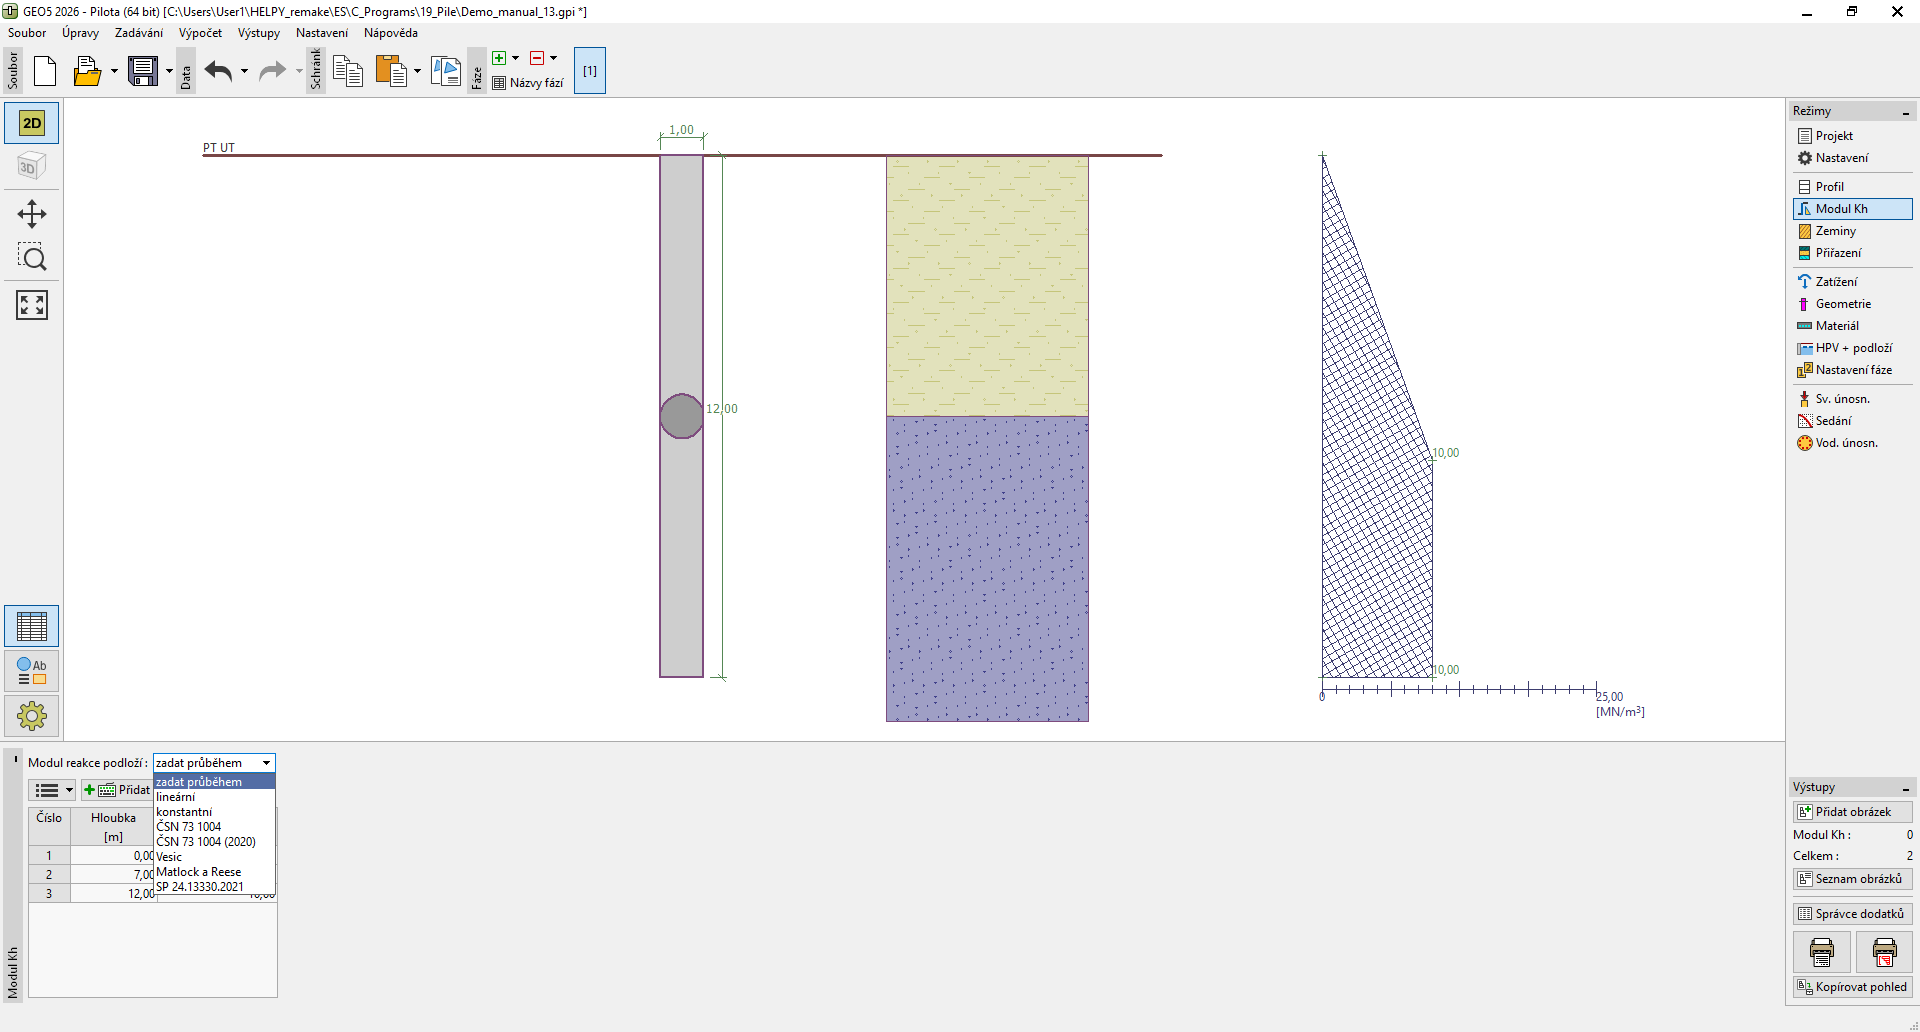Image resolution: width=1920 pixels, height=1032 pixels.
Task: Click Kopírovat pohled button
Action: coord(1852,987)
